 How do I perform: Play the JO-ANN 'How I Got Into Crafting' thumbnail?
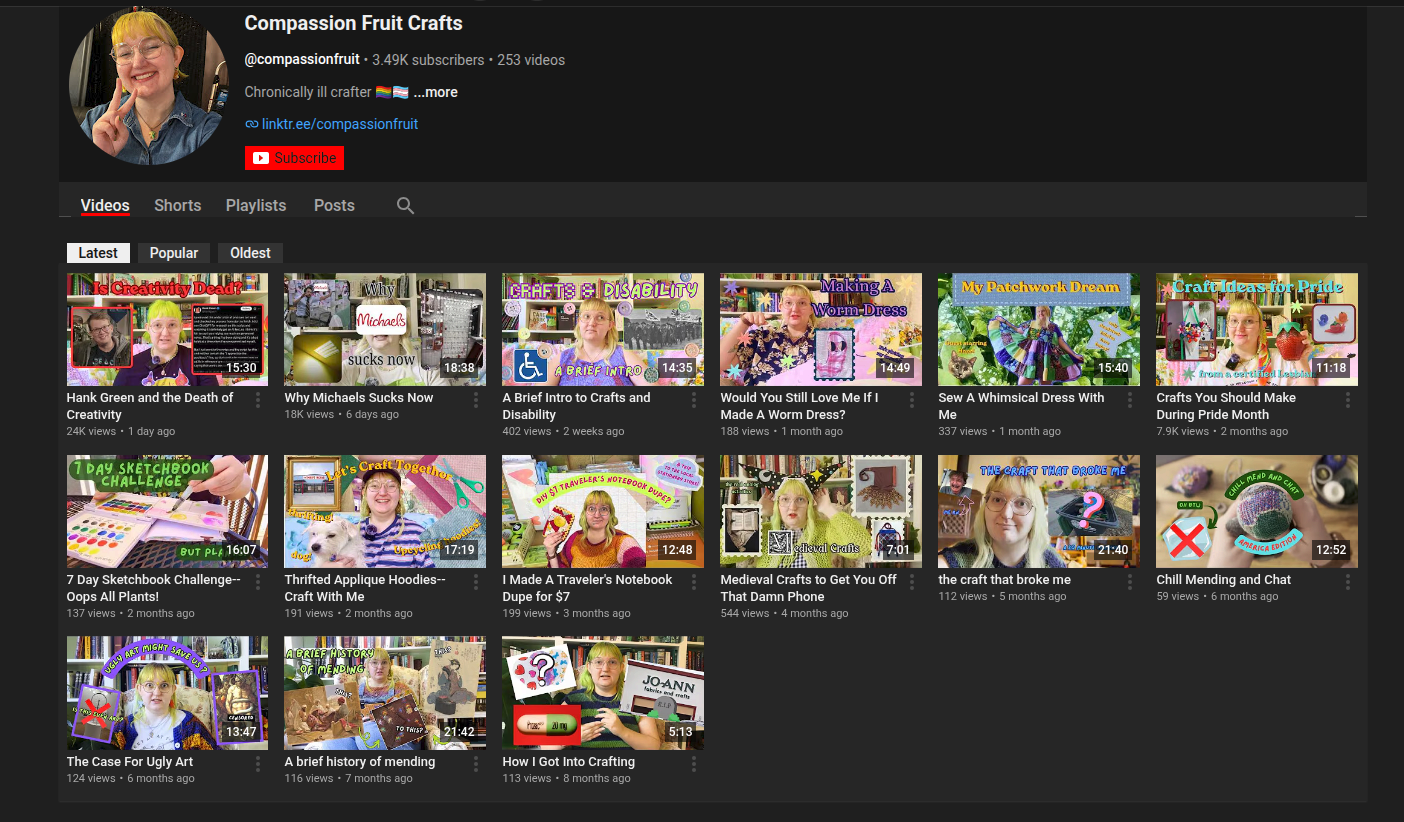[603, 693]
